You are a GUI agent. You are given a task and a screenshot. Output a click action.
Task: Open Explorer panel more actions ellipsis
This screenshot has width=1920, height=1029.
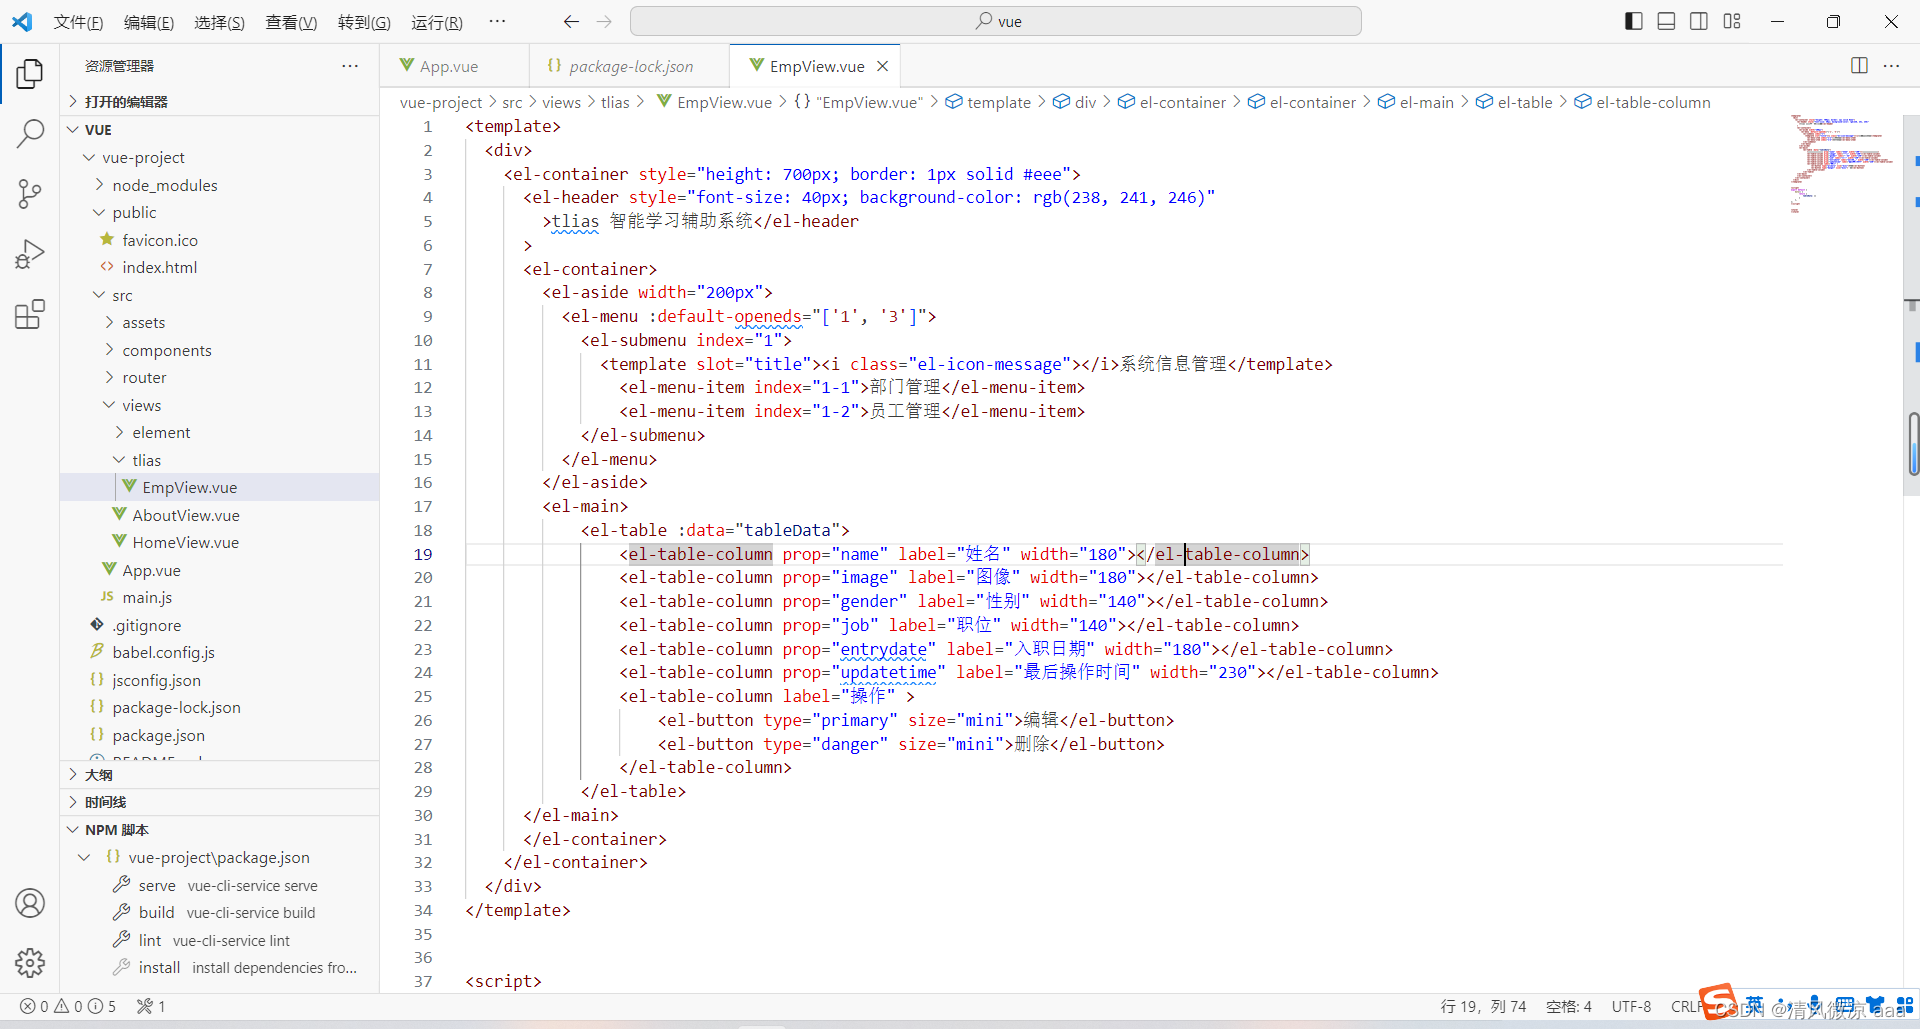350,65
